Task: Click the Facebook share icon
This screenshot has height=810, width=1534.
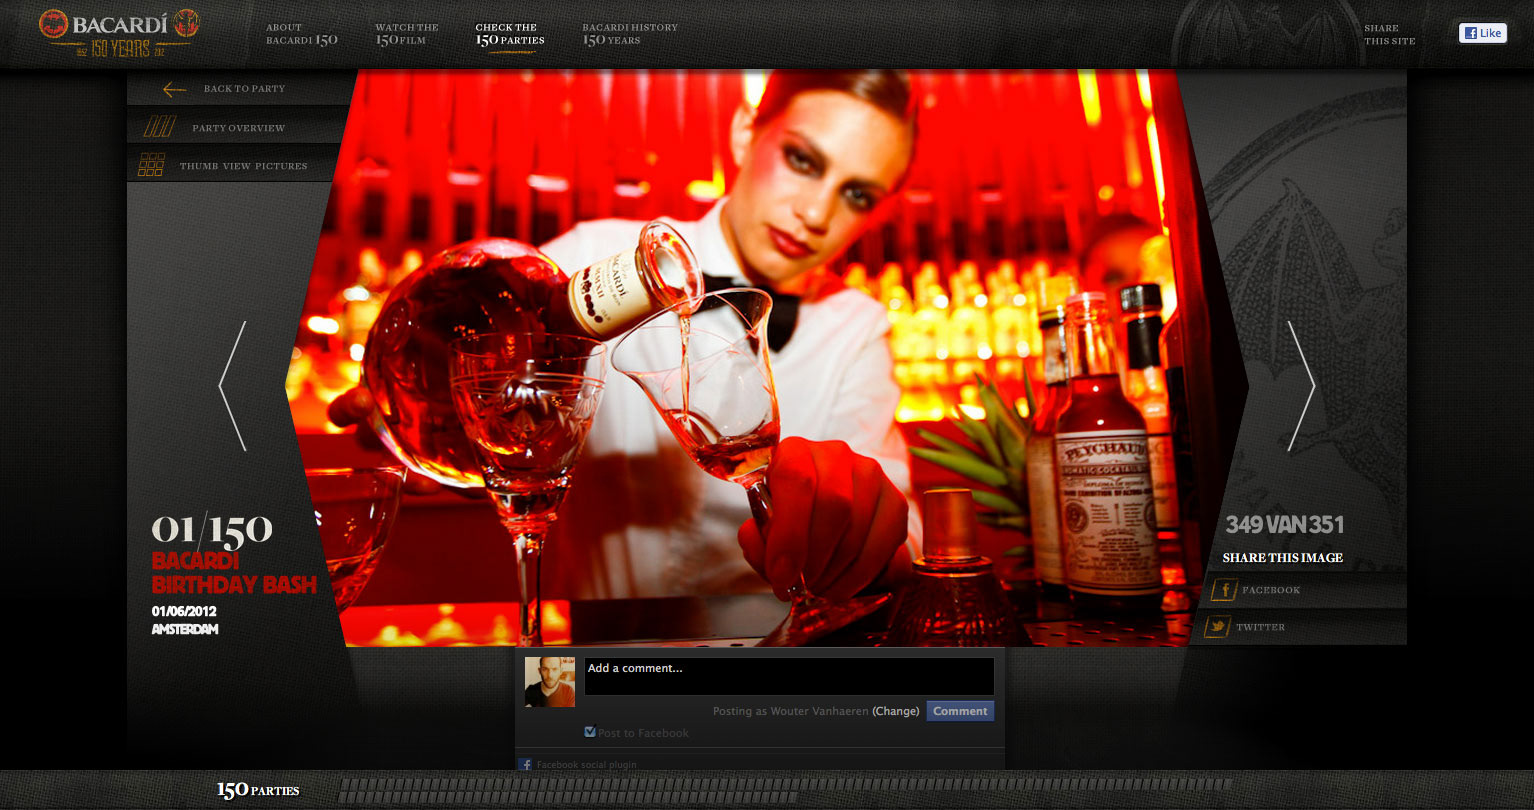Action: point(1223,590)
